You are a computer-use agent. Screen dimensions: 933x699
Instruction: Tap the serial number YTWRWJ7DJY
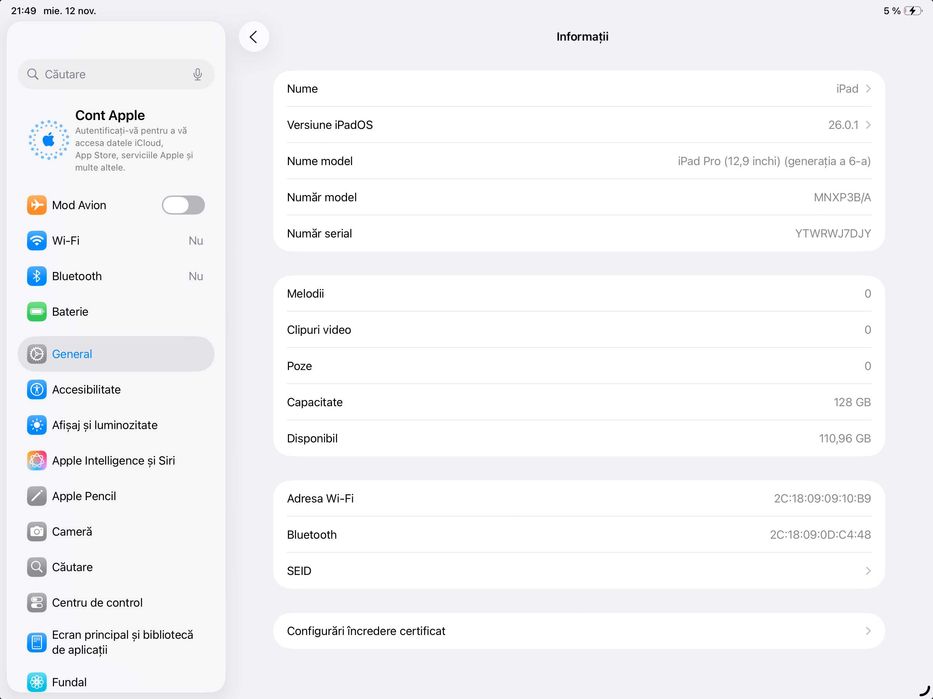click(833, 234)
